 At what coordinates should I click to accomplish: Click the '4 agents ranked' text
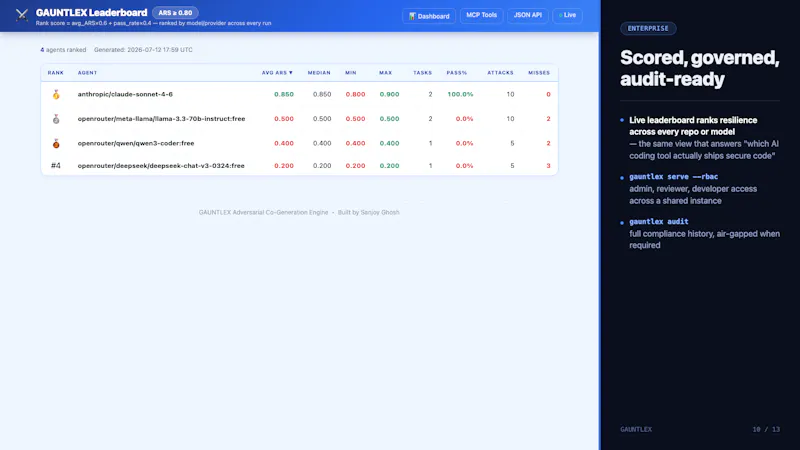63,50
